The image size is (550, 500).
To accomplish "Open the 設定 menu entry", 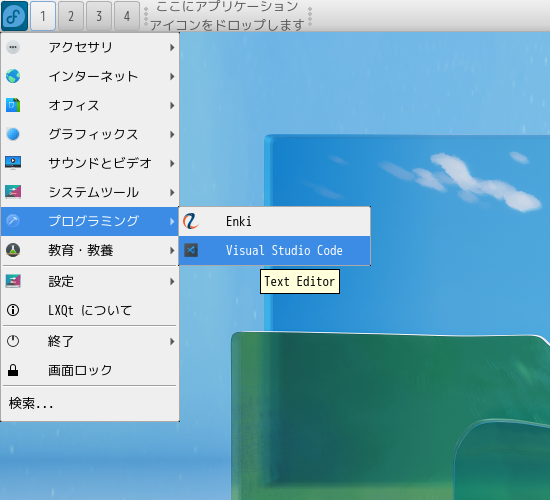I will (x=90, y=281).
